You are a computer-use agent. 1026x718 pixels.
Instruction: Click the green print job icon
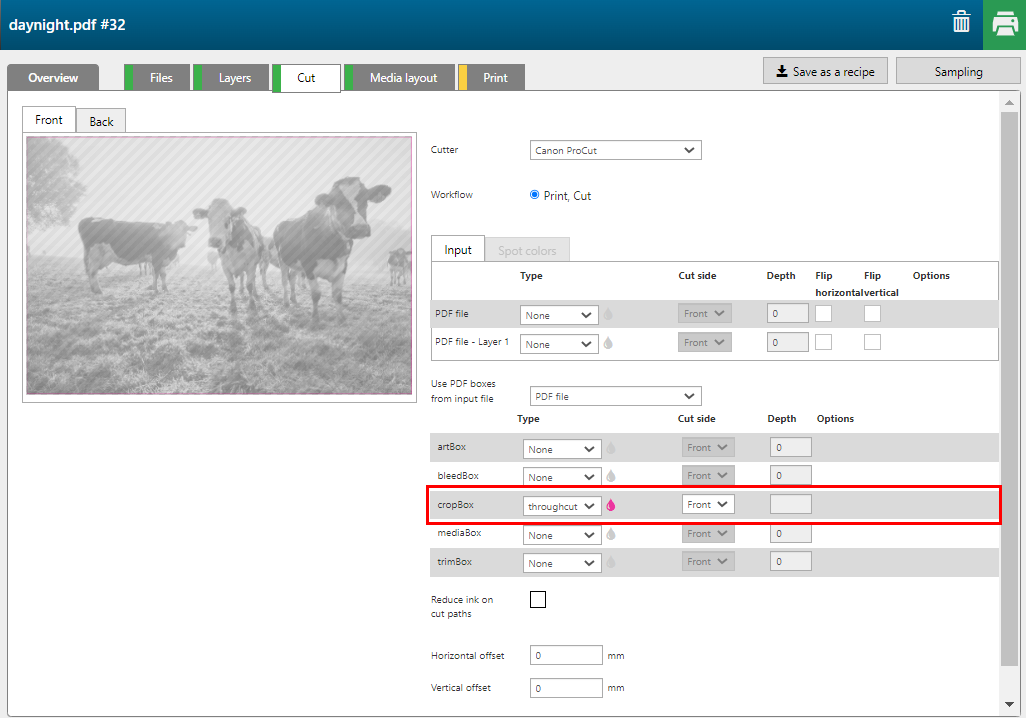pyautogui.click(x=1004, y=24)
